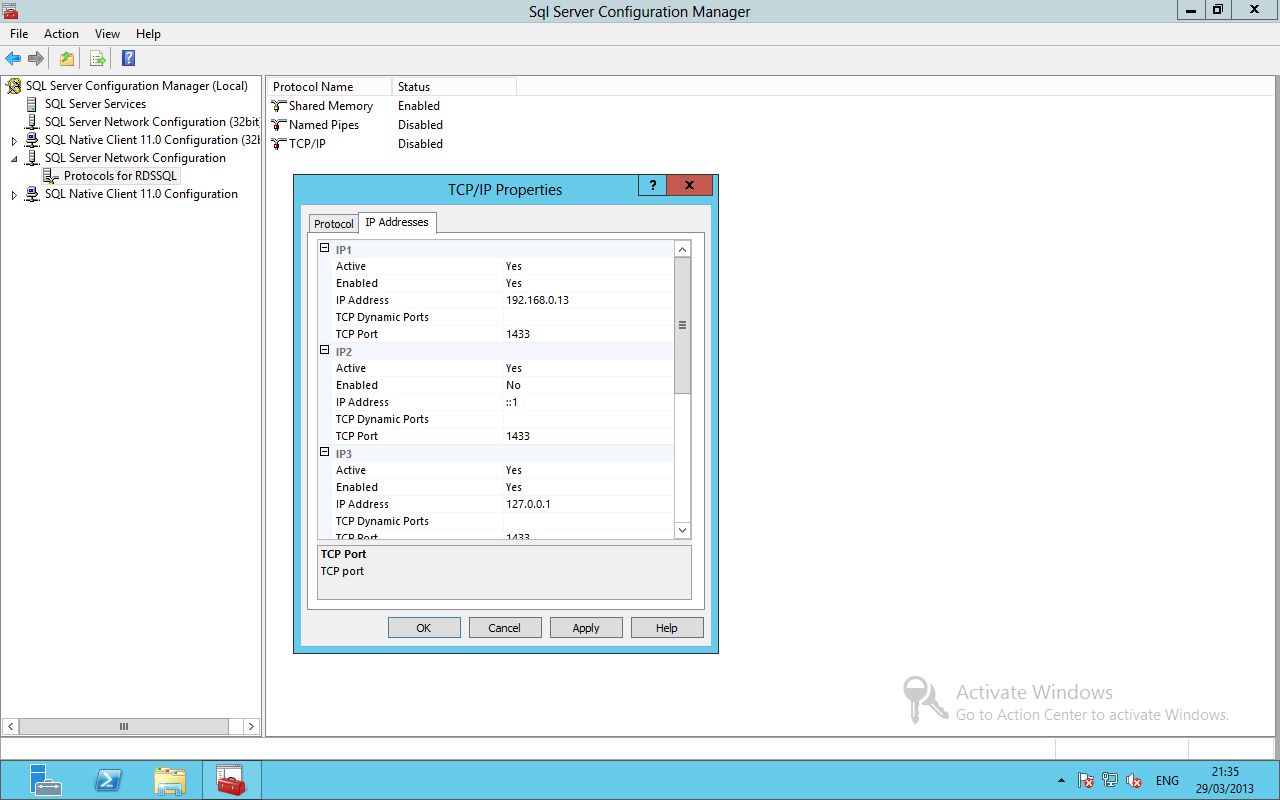
Task: Click the Up one level folder icon
Action: coord(66,58)
